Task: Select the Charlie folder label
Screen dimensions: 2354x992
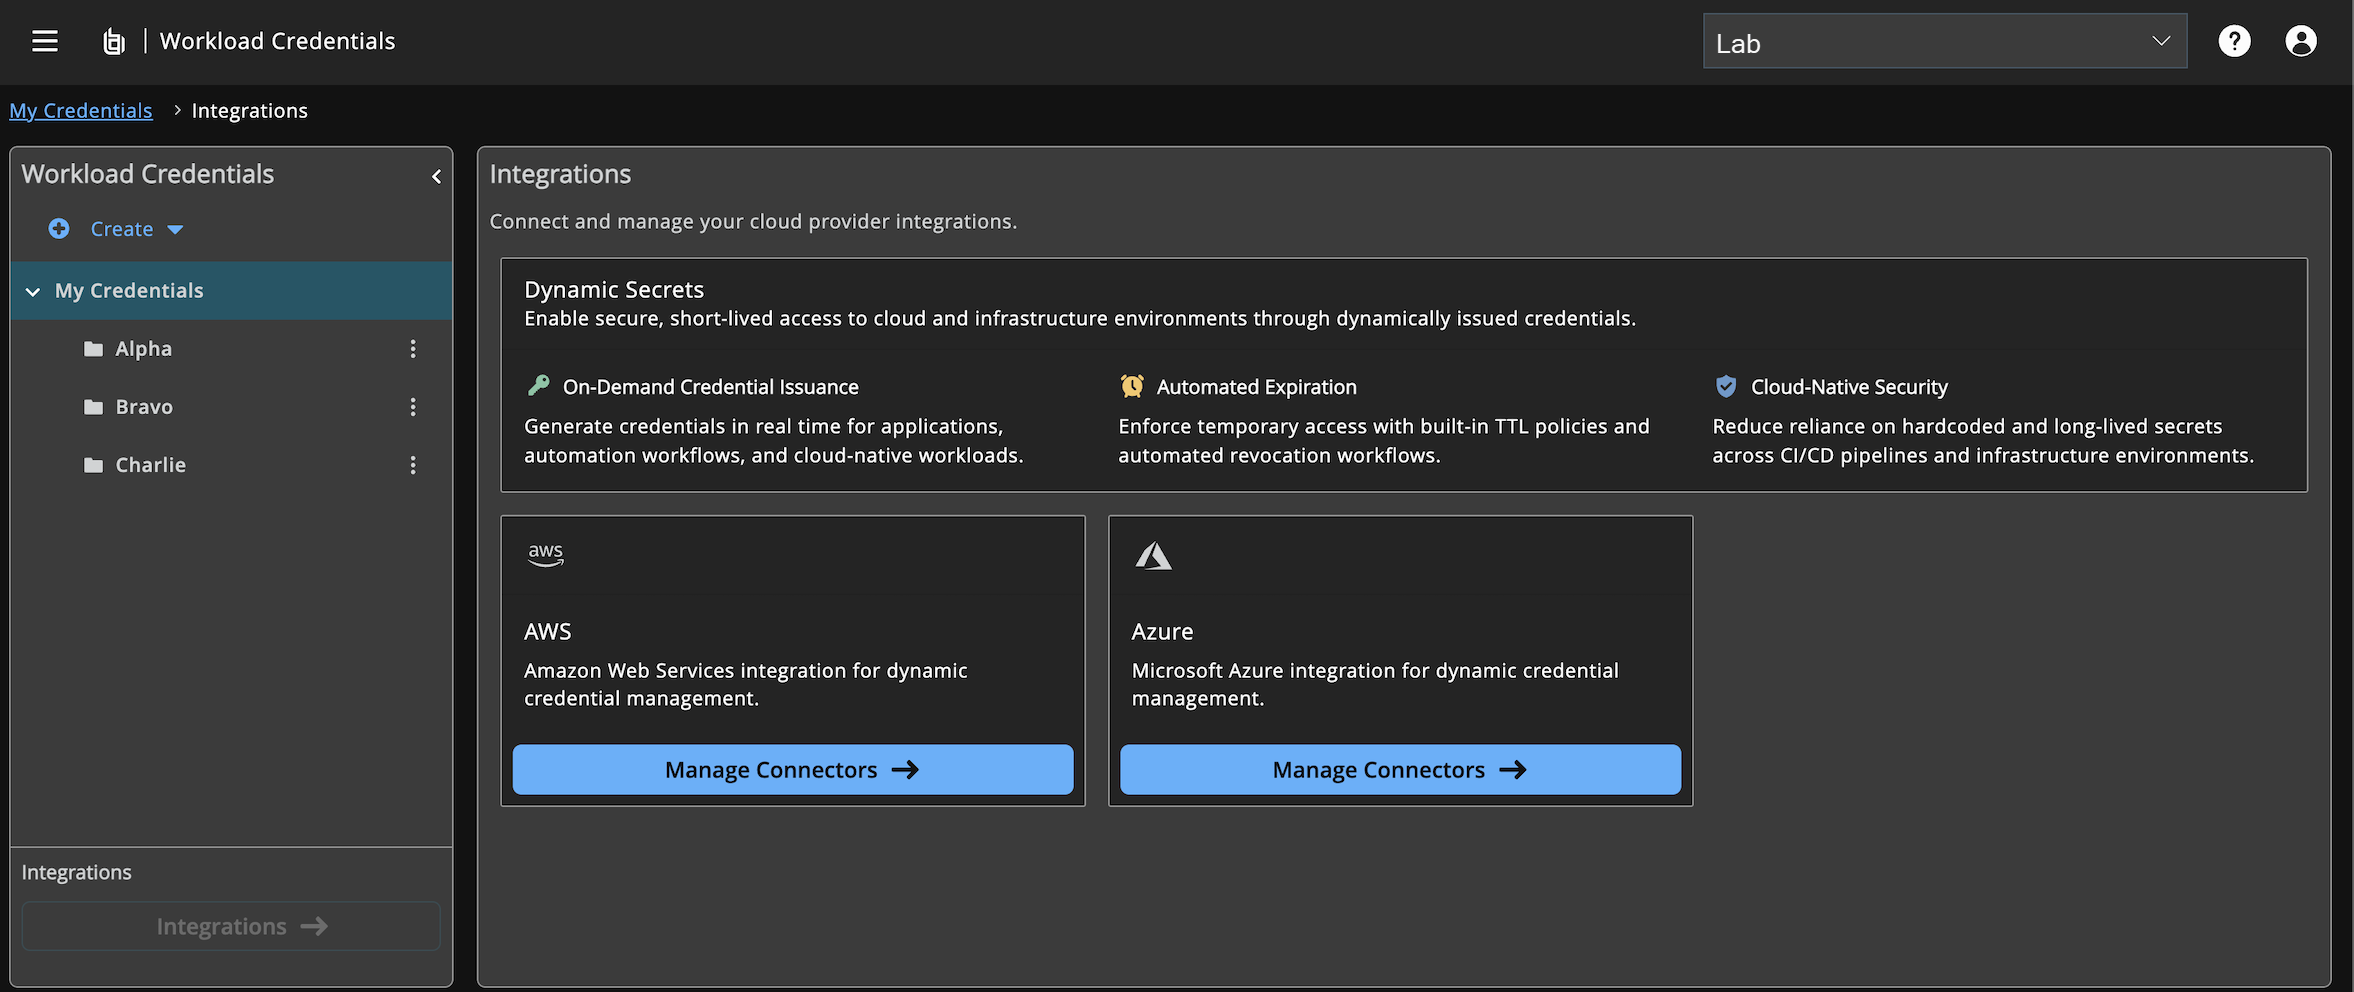Action: point(151,465)
